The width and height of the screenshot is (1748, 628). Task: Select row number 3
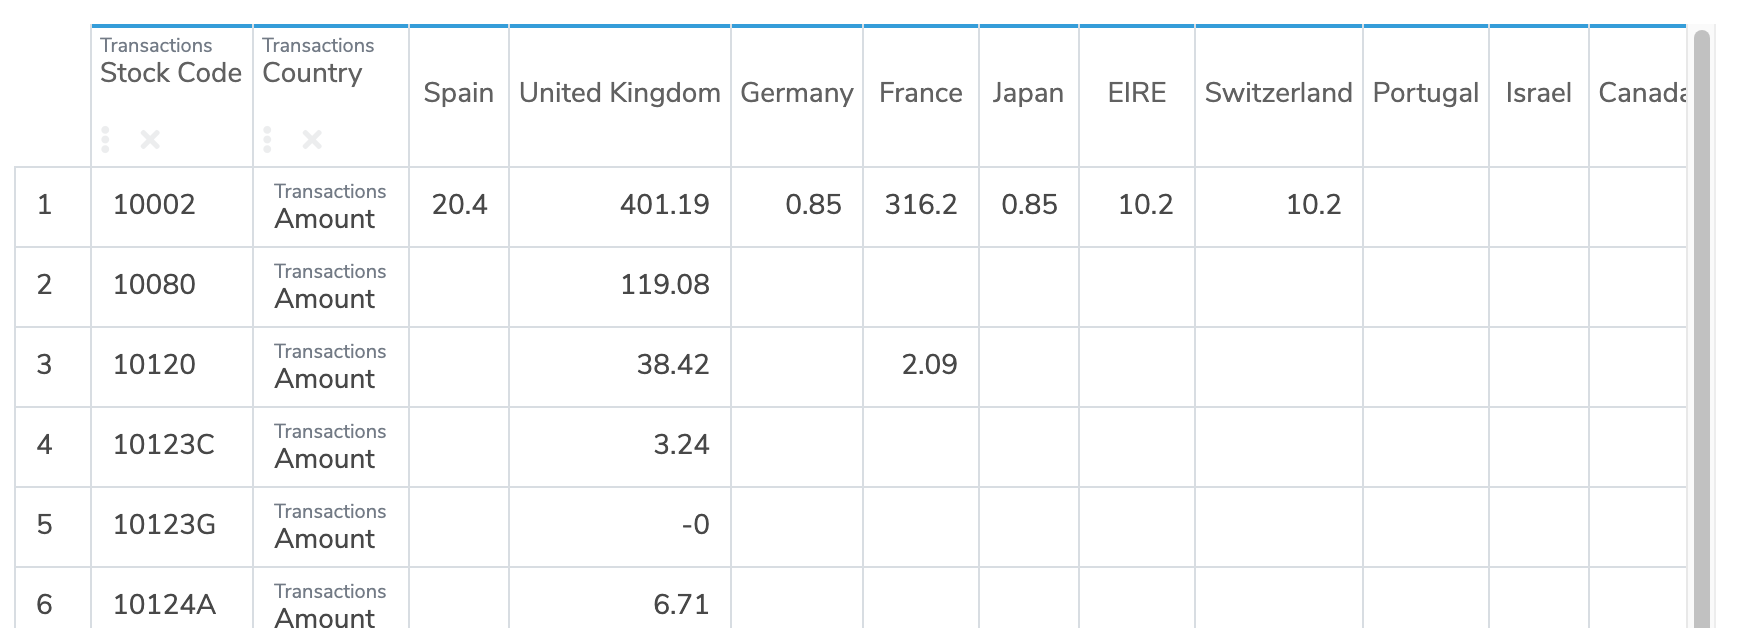pyautogui.click(x=45, y=365)
